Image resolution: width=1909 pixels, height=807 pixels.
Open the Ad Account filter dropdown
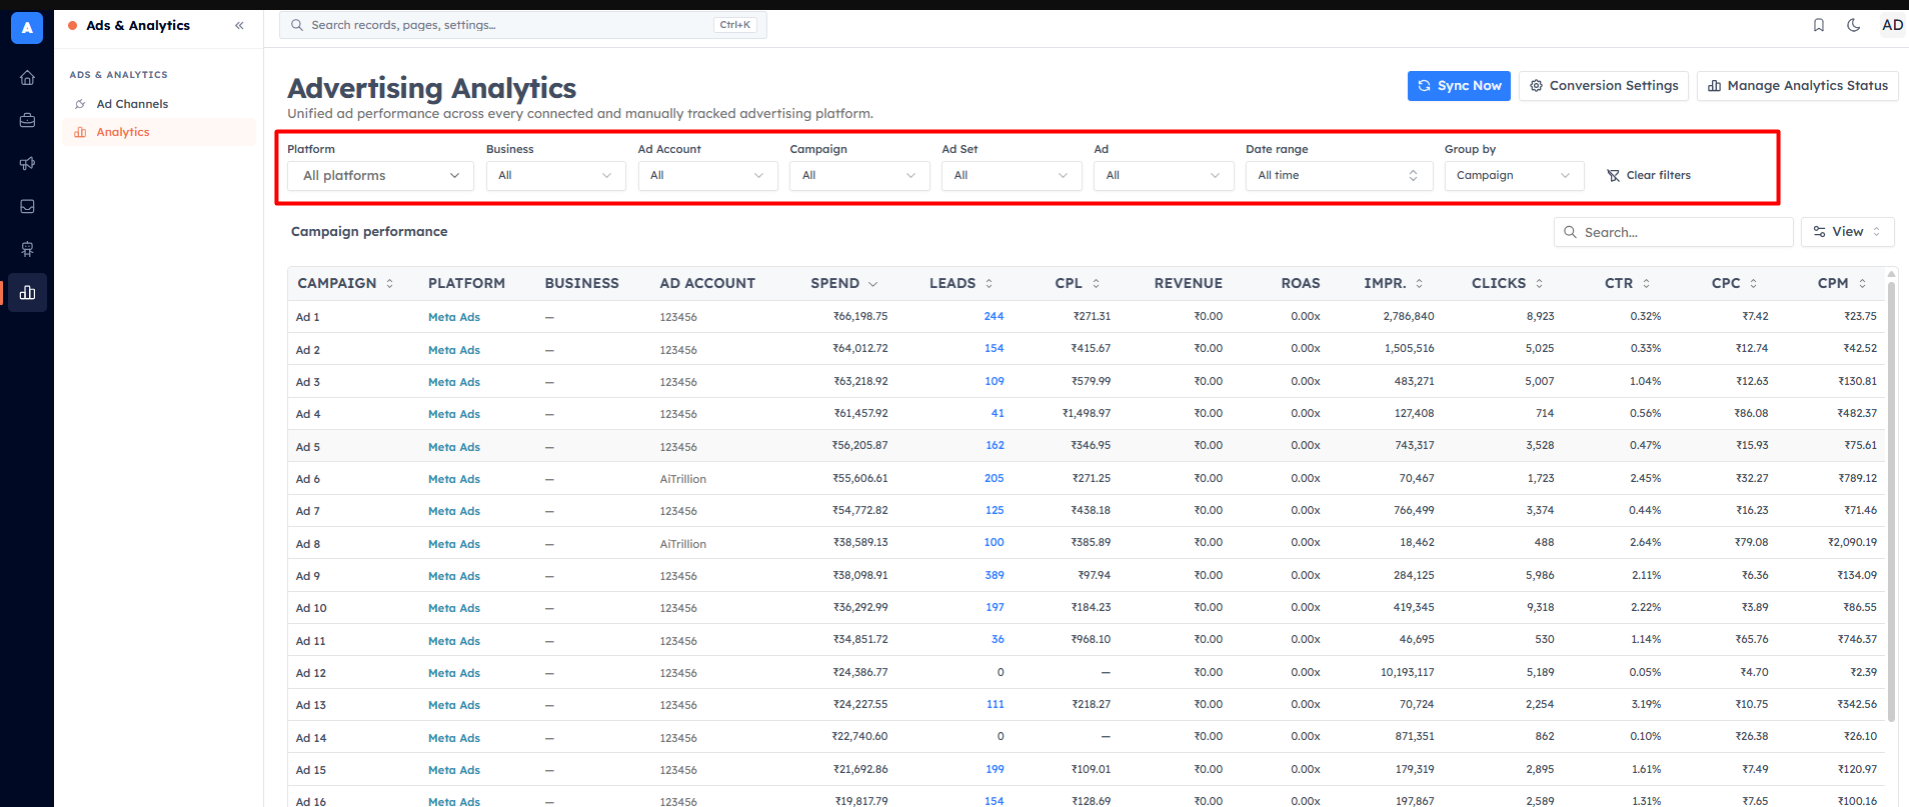[x=708, y=175]
